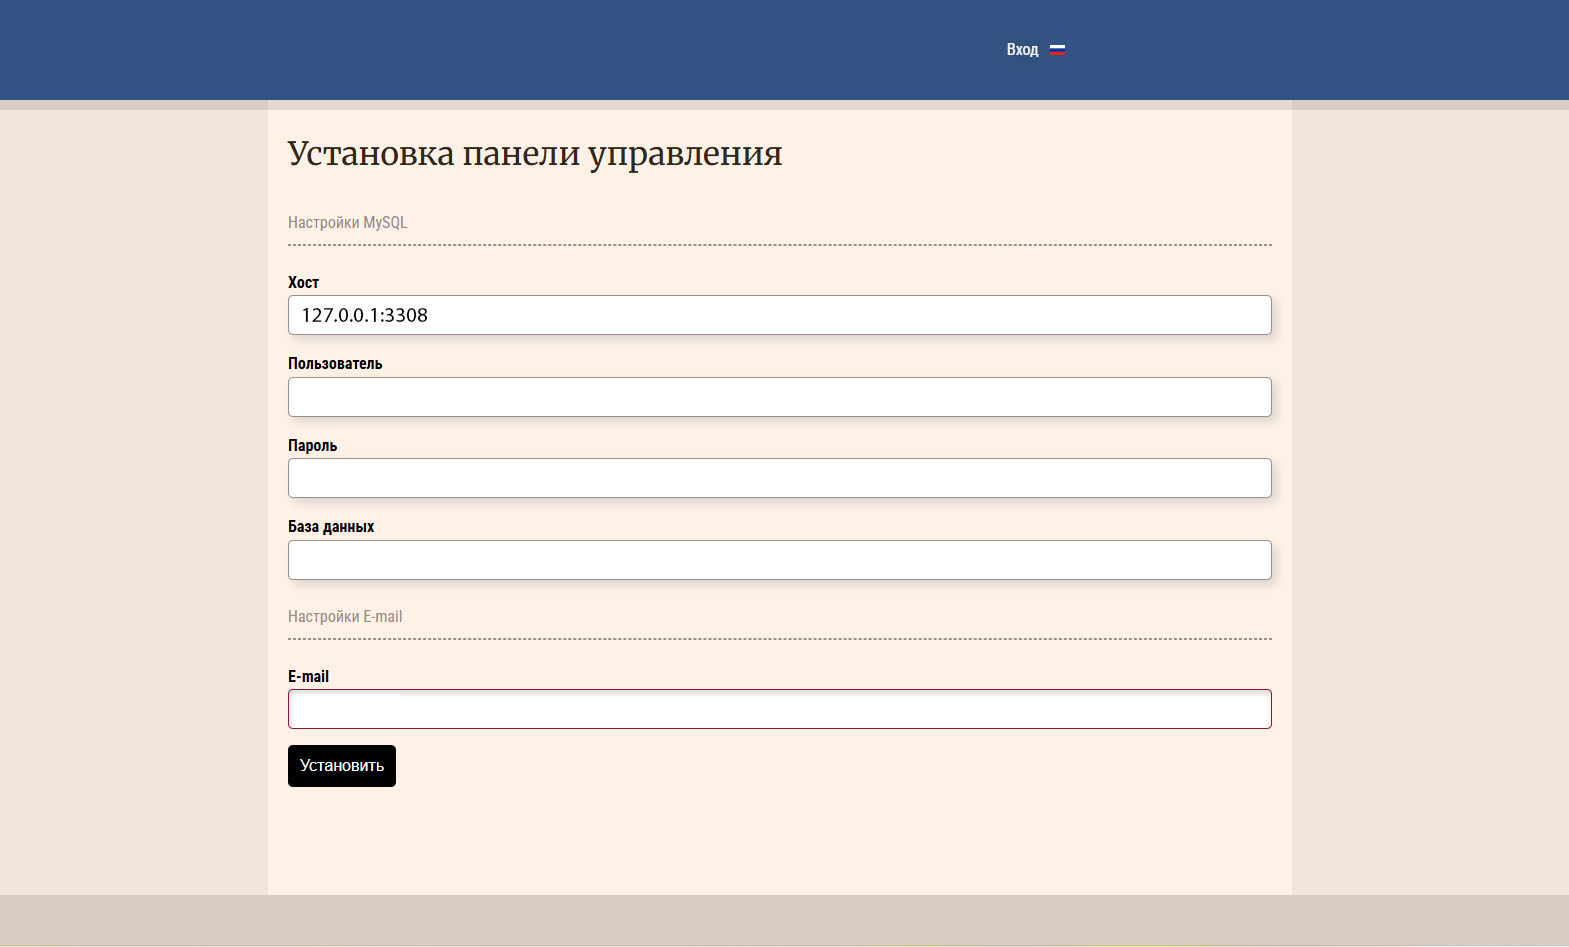
Task: Click the Пользователь field label
Action: point(335,364)
